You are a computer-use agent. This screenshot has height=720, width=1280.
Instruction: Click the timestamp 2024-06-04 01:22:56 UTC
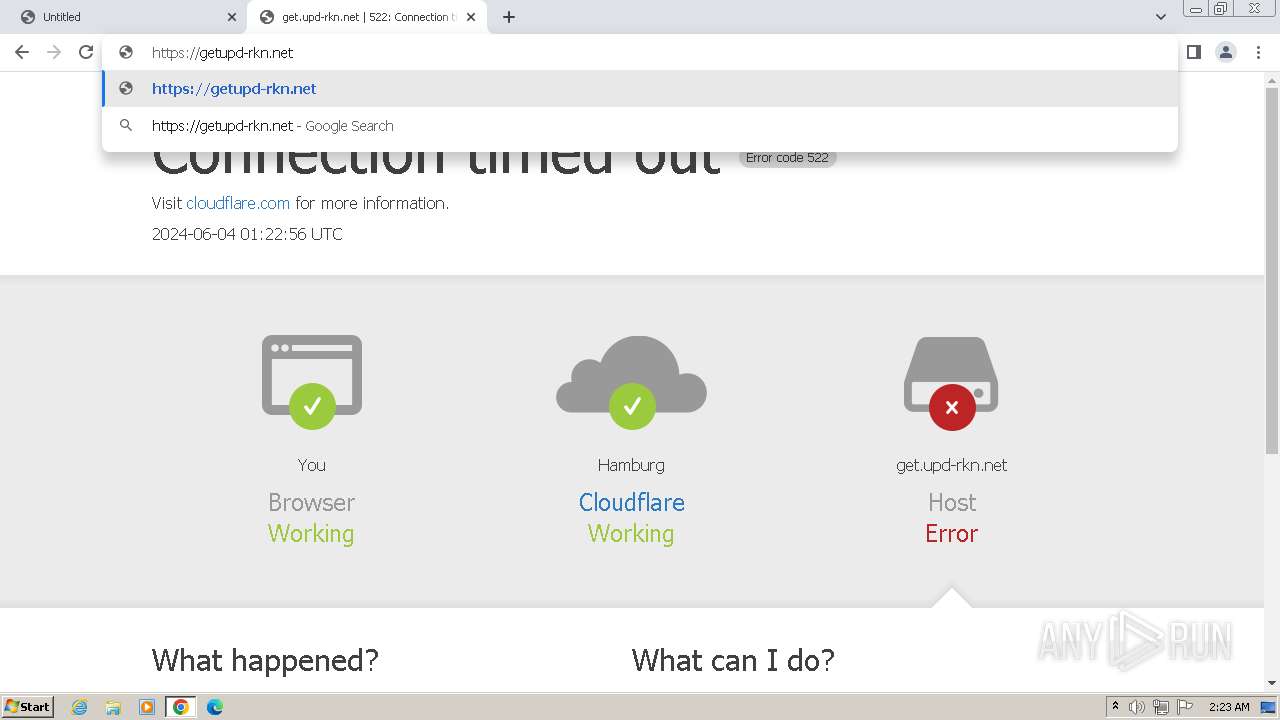tap(247, 234)
